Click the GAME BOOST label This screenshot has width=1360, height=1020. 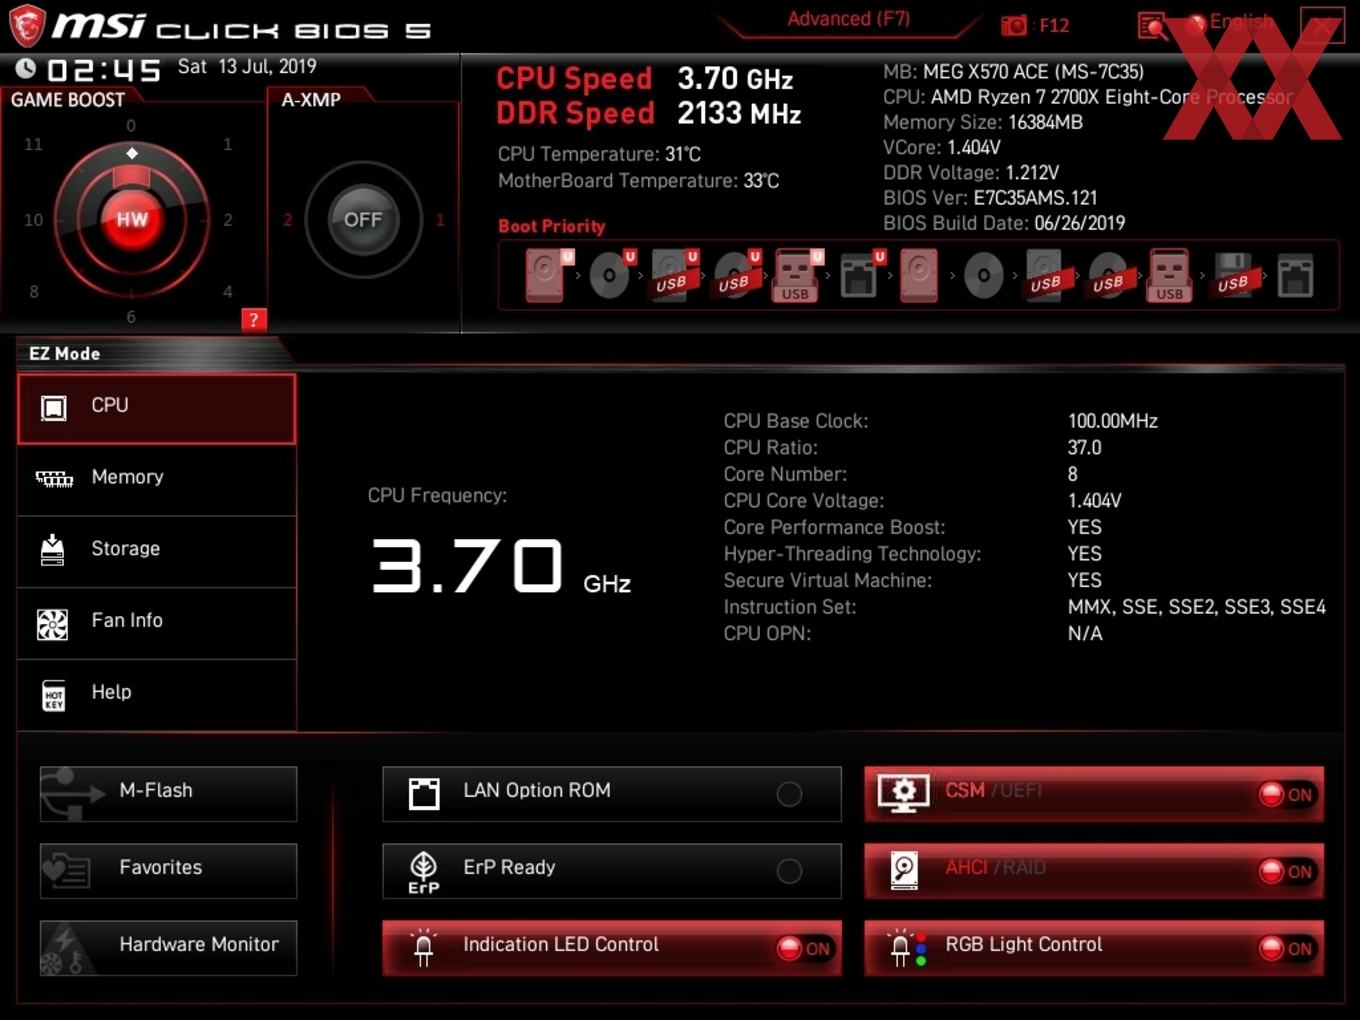point(68,100)
